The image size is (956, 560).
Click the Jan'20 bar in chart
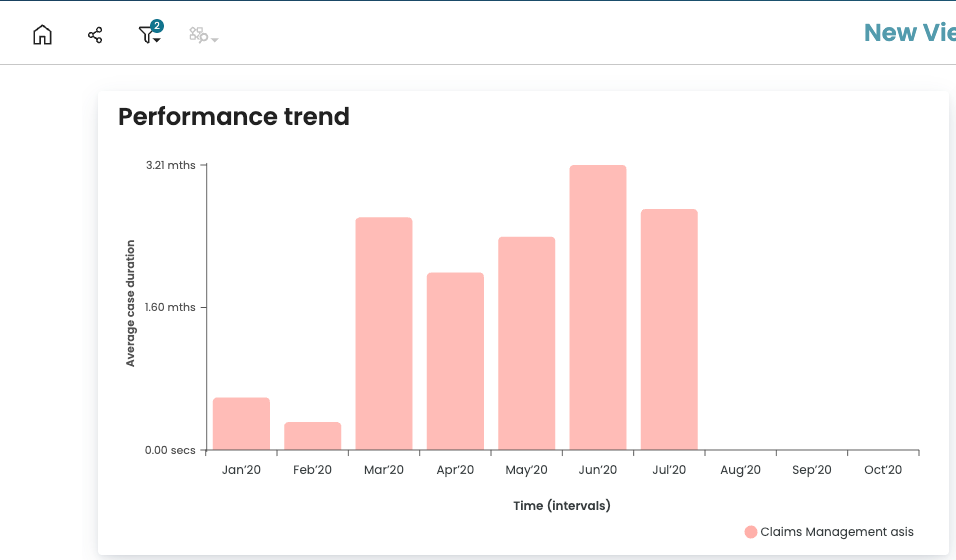(241, 424)
